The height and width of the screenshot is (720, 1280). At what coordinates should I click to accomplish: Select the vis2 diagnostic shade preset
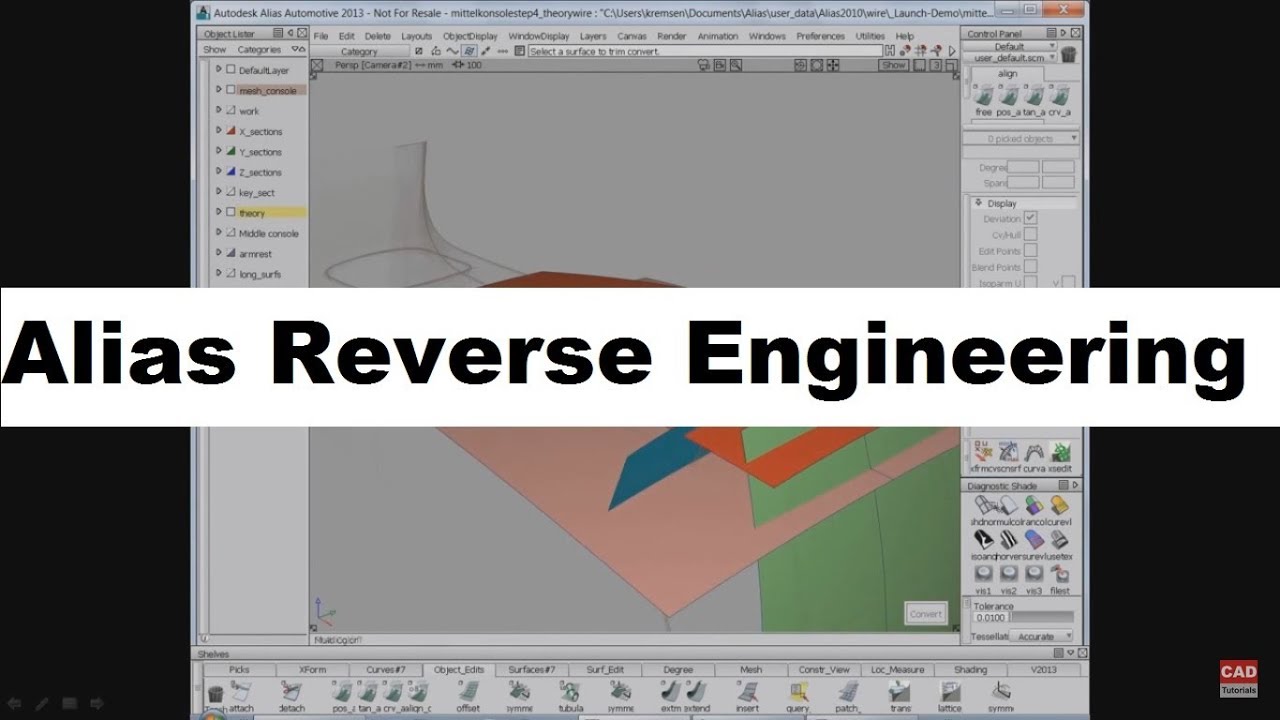[1009, 574]
